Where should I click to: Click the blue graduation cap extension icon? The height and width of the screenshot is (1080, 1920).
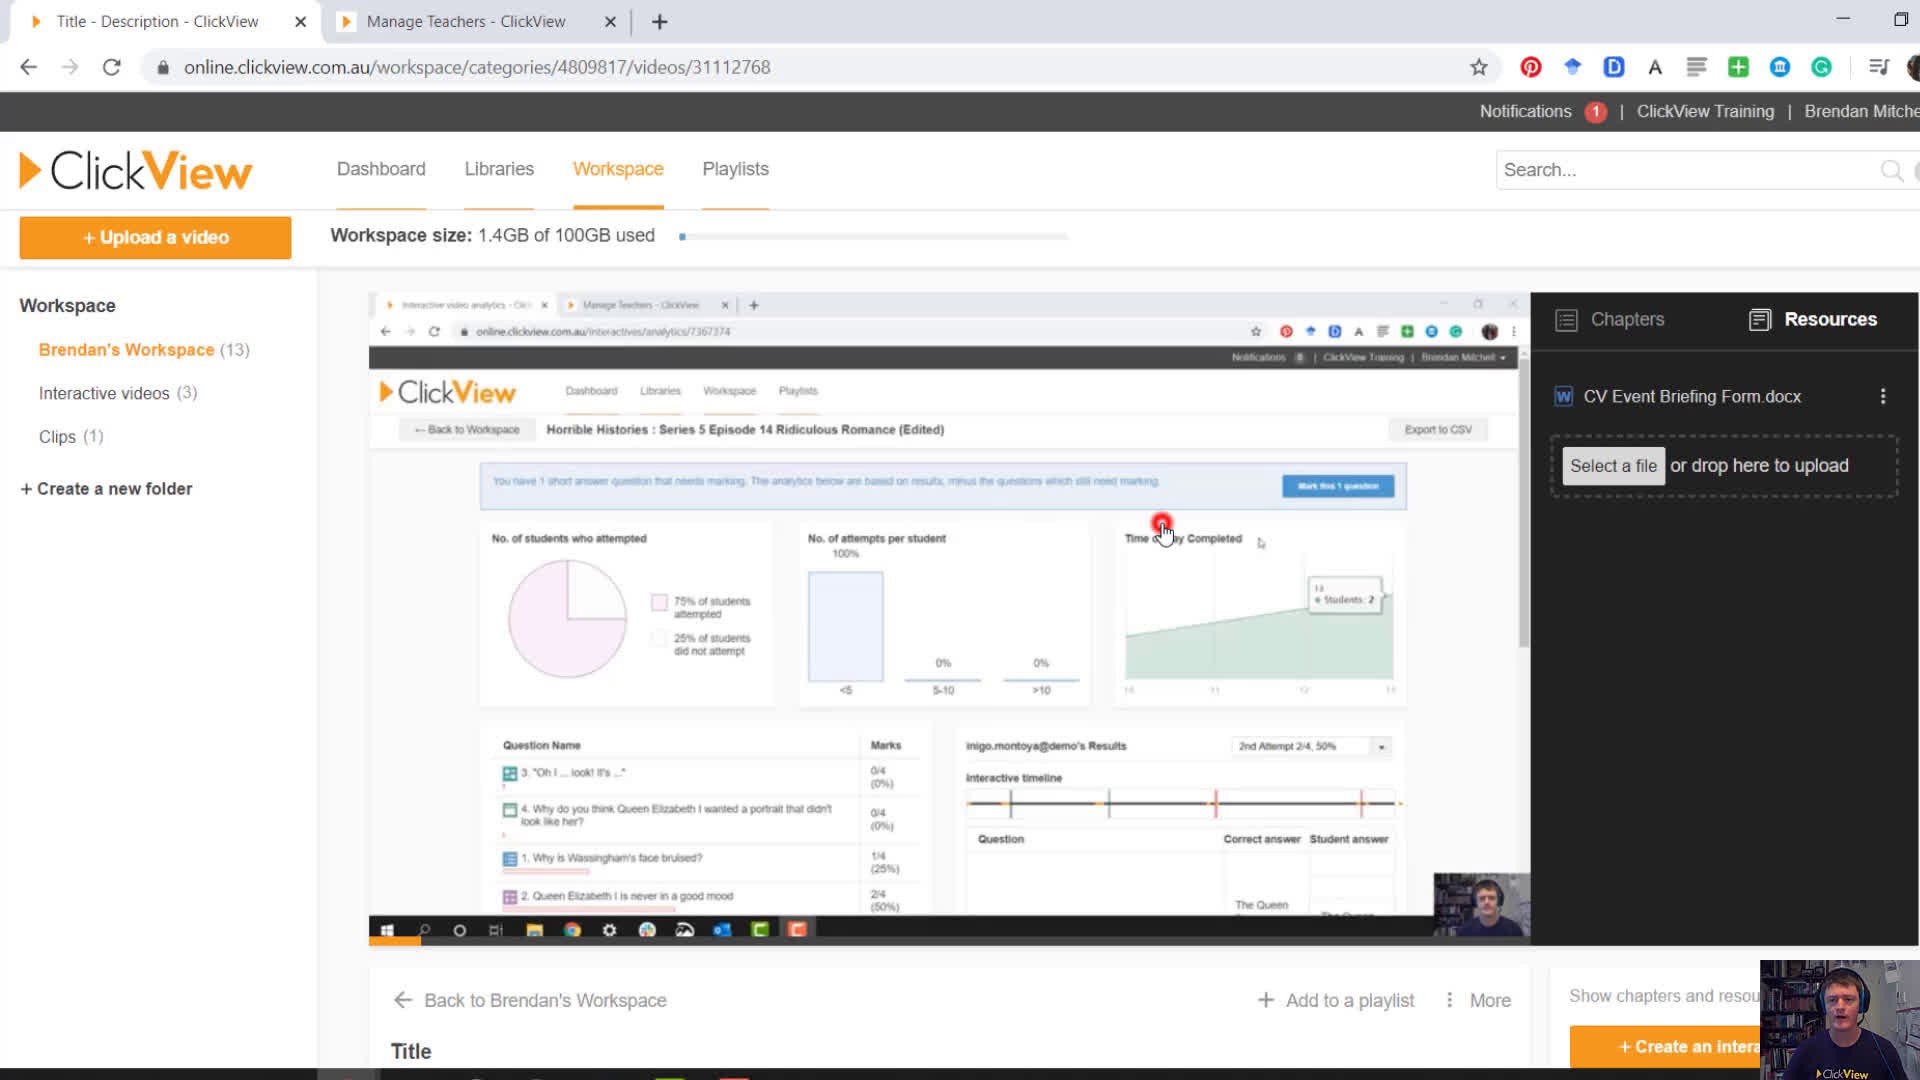1572,67
